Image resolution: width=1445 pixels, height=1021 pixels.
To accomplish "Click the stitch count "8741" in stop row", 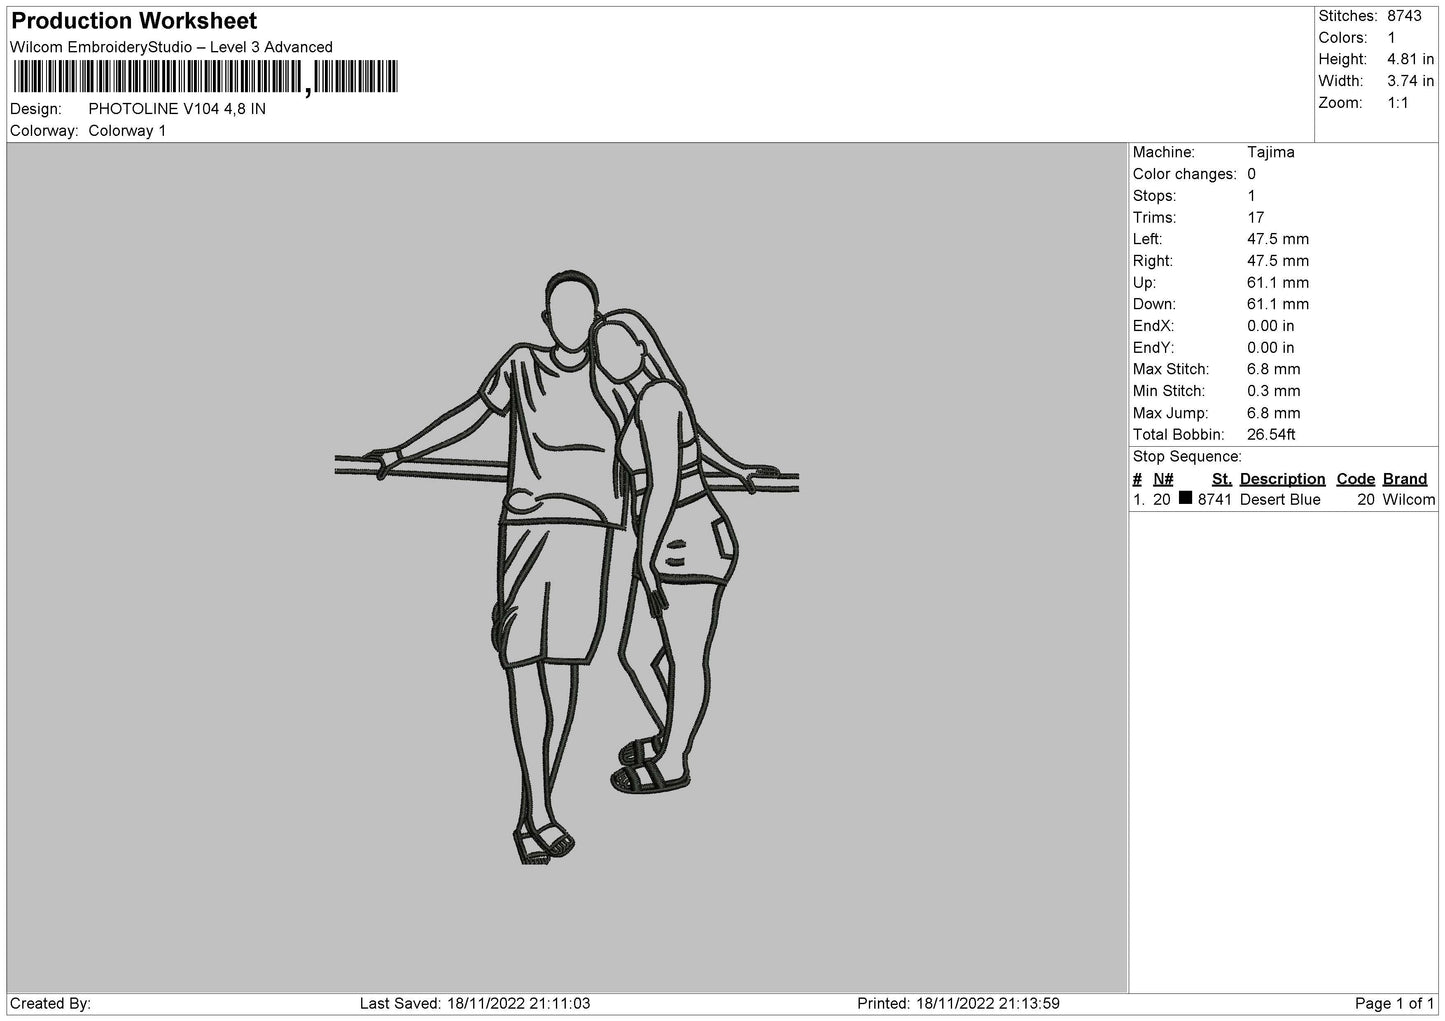I will tap(1214, 500).
